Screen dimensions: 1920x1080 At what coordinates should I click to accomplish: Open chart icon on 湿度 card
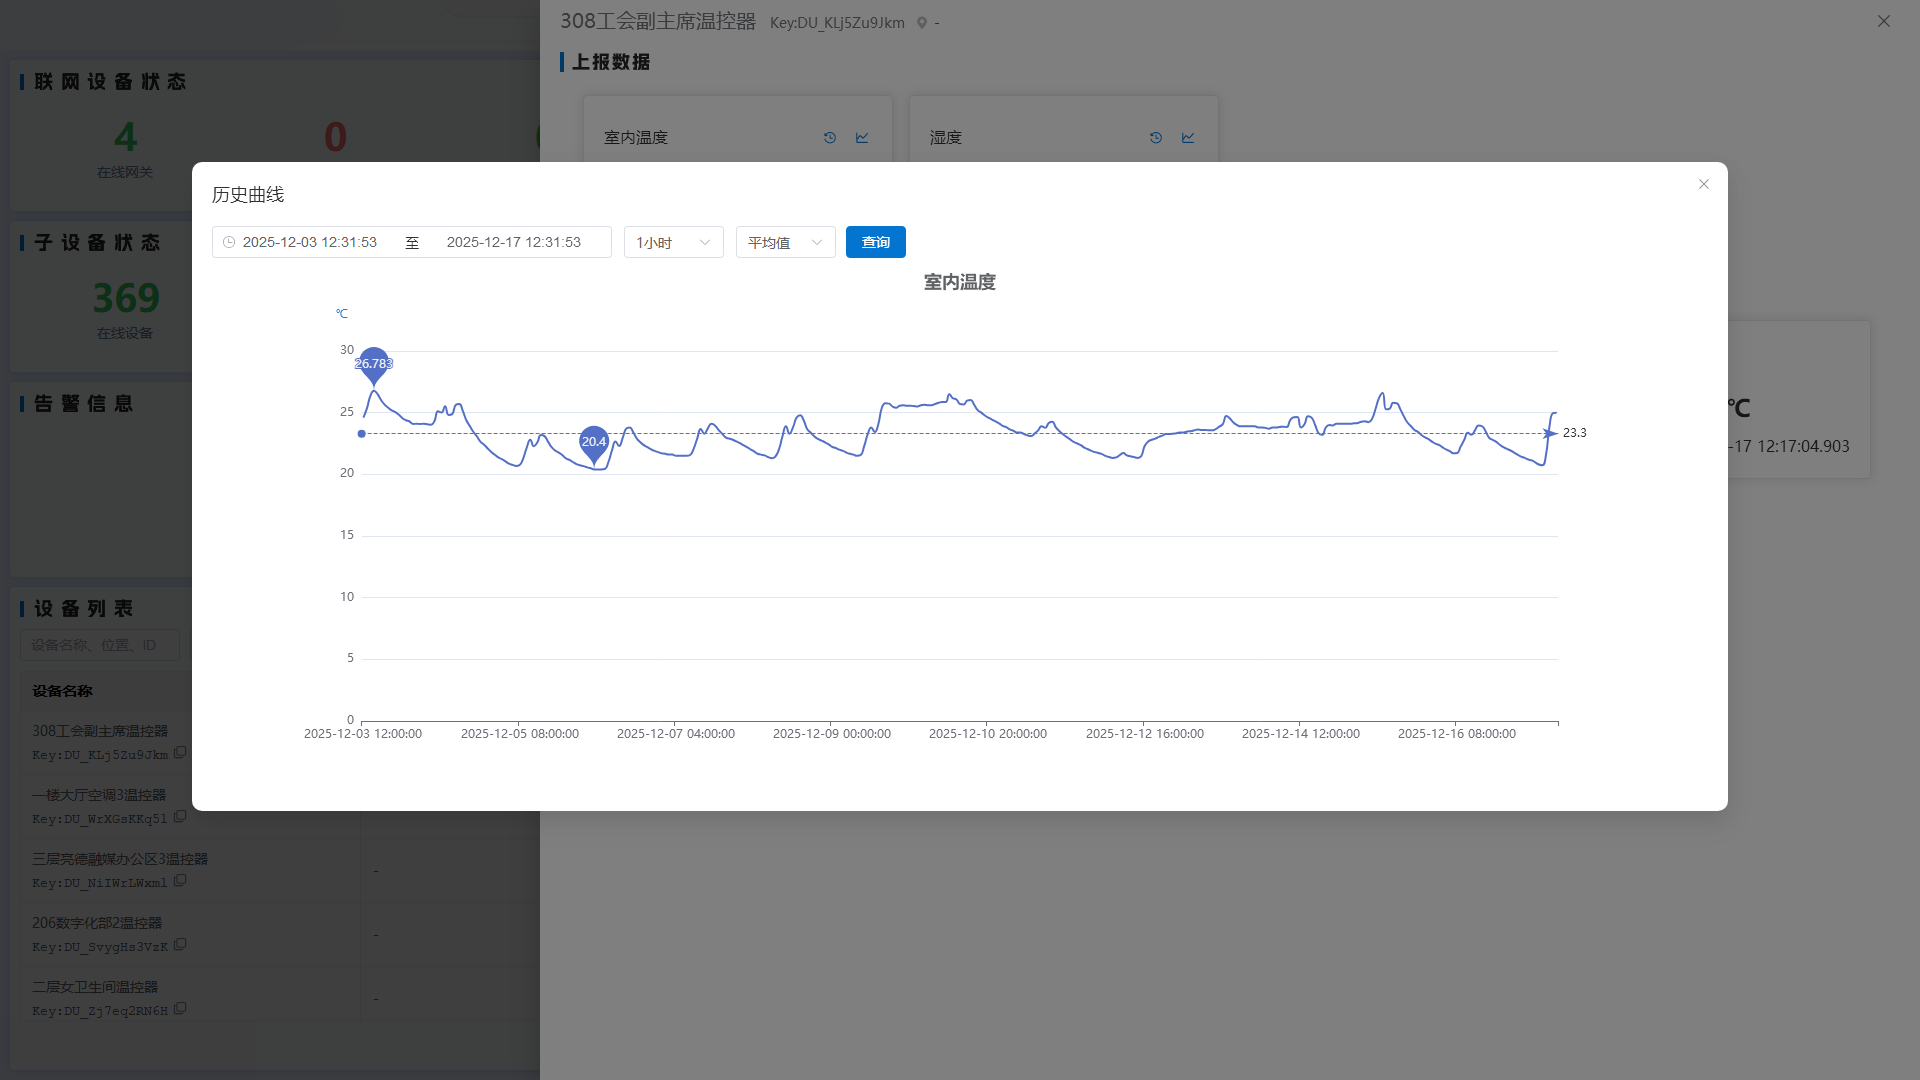(x=1188, y=138)
